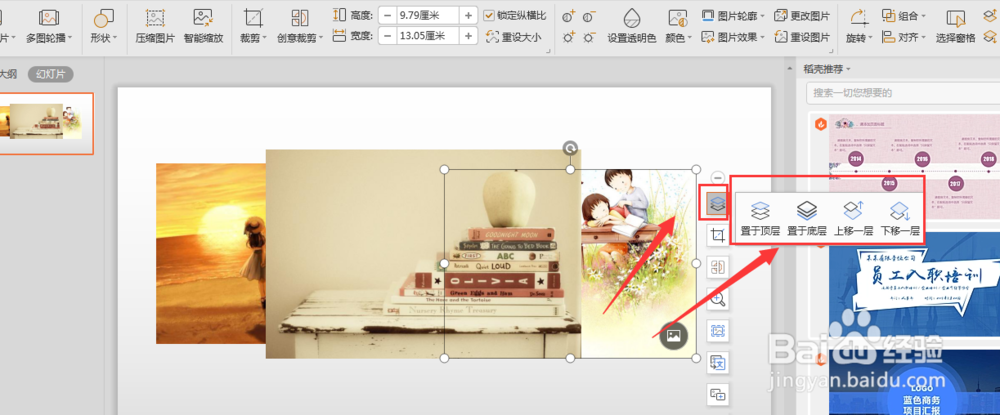
Task: Click the crop icon in floating toolbar
Action: click(717, 236)
